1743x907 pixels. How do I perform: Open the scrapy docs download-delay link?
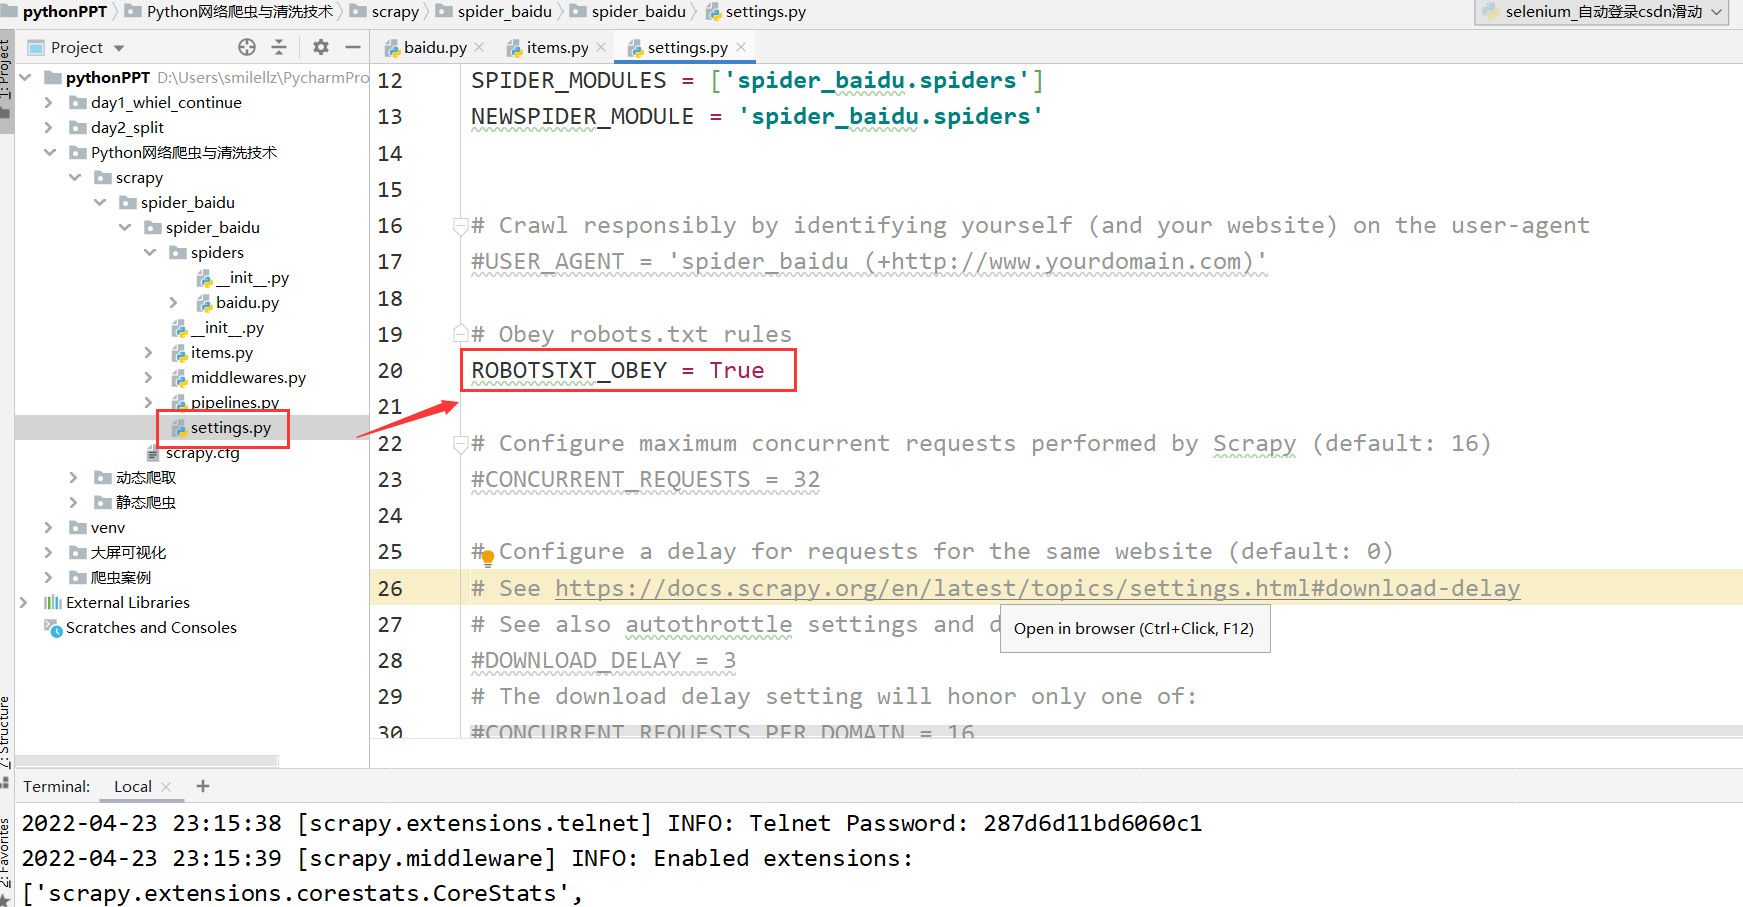click(x=1037, y=588)
